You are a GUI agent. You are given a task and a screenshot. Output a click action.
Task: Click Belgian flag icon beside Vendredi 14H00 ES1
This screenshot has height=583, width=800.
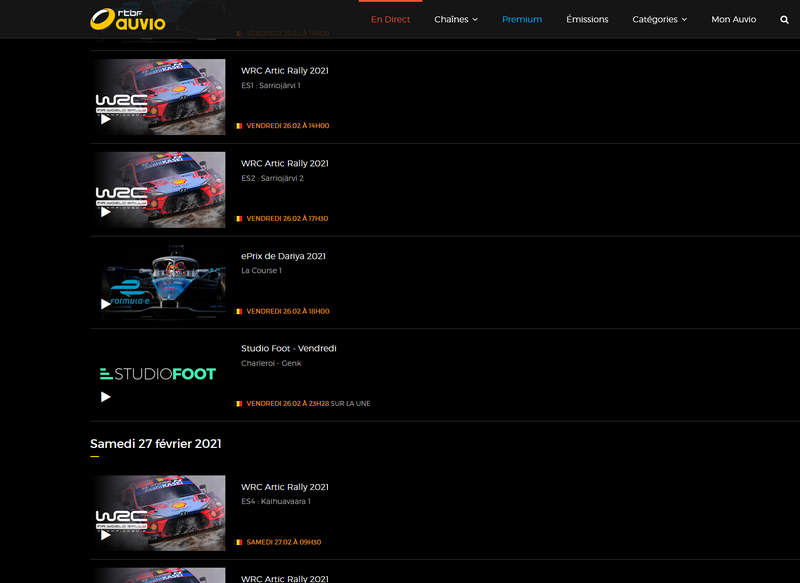(x=238, y=126)
